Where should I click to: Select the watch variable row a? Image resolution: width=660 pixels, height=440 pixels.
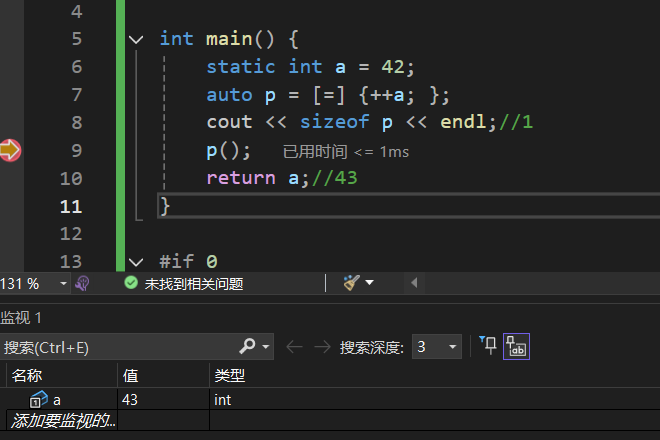[57, 399]
